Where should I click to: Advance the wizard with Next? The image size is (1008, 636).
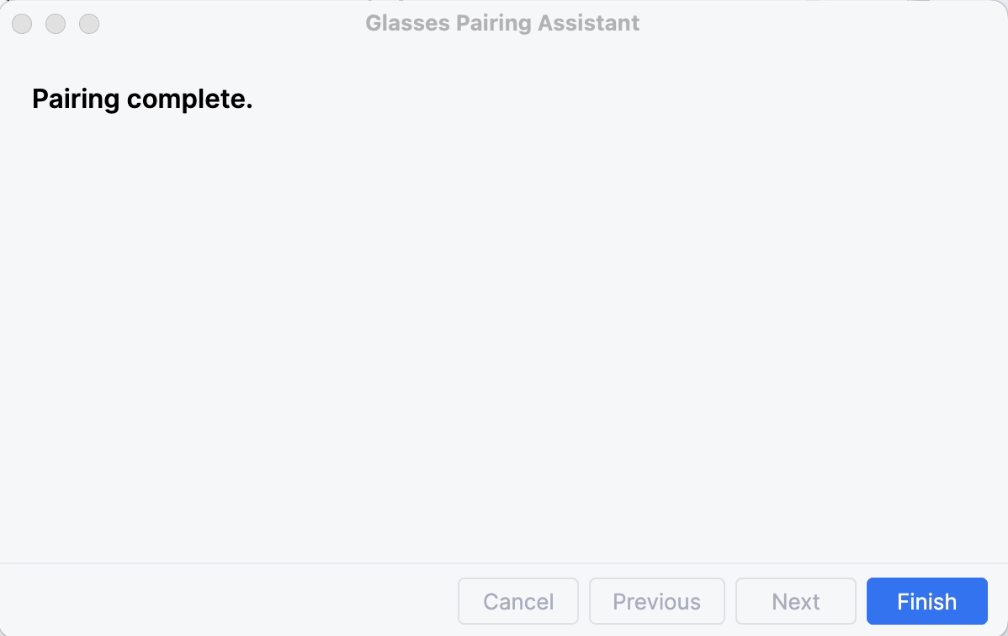[x=795, y=601]
